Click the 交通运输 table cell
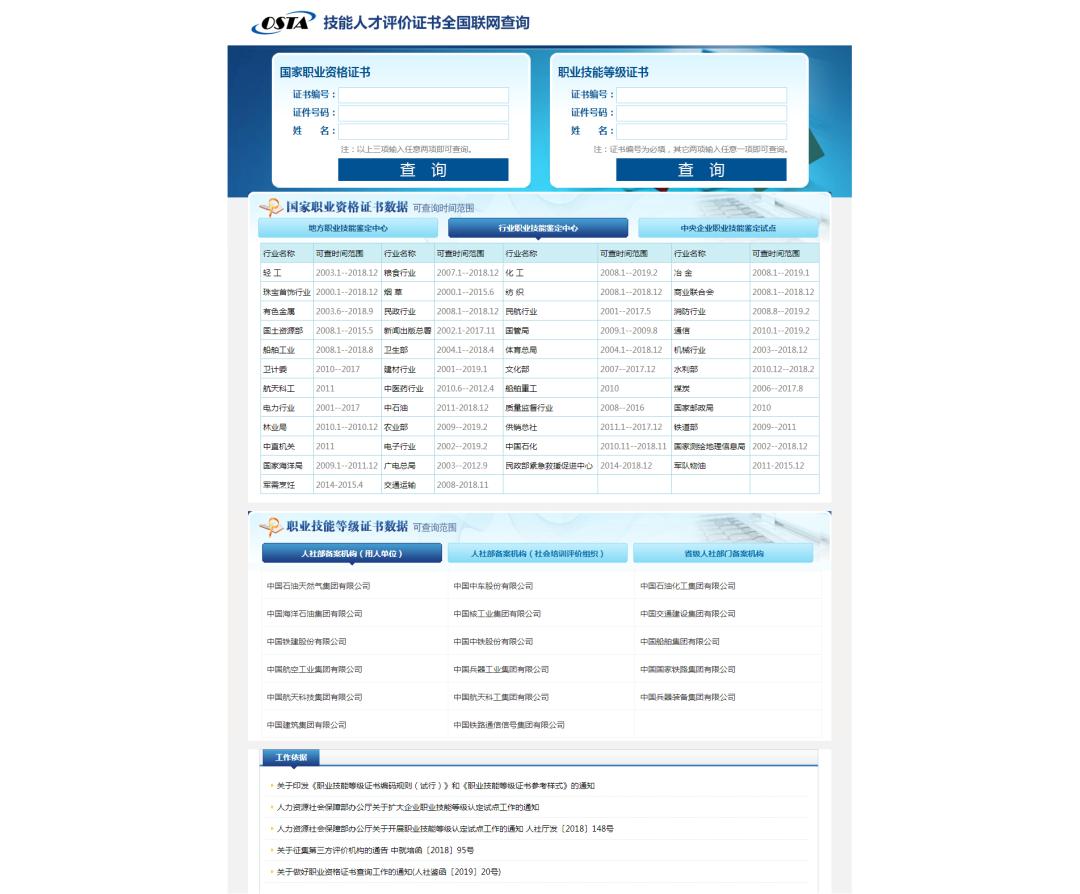 coord(408,485)
